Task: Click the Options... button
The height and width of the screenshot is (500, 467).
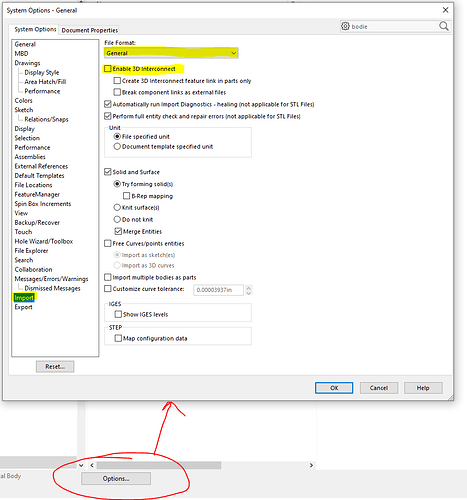Action: [x=116, y=479]
